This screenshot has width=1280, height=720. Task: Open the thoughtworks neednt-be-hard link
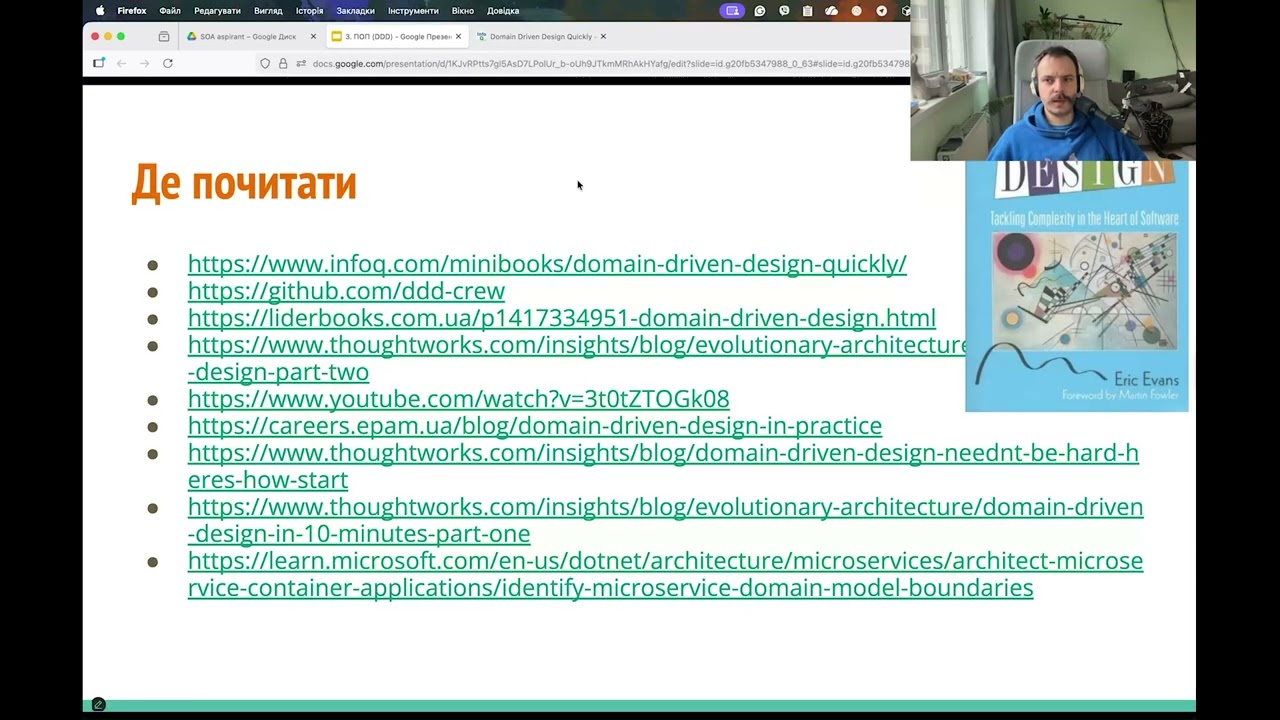point(663,466)
